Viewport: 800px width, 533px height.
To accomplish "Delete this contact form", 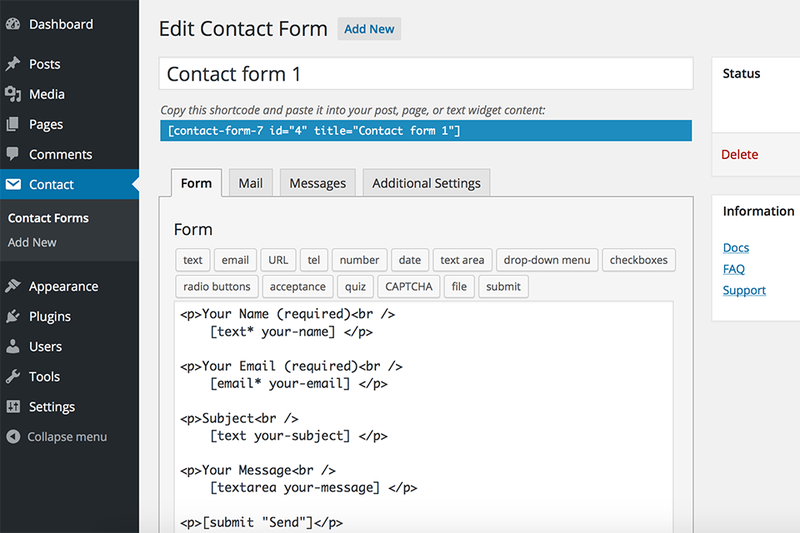I will [x=739, y=155].
